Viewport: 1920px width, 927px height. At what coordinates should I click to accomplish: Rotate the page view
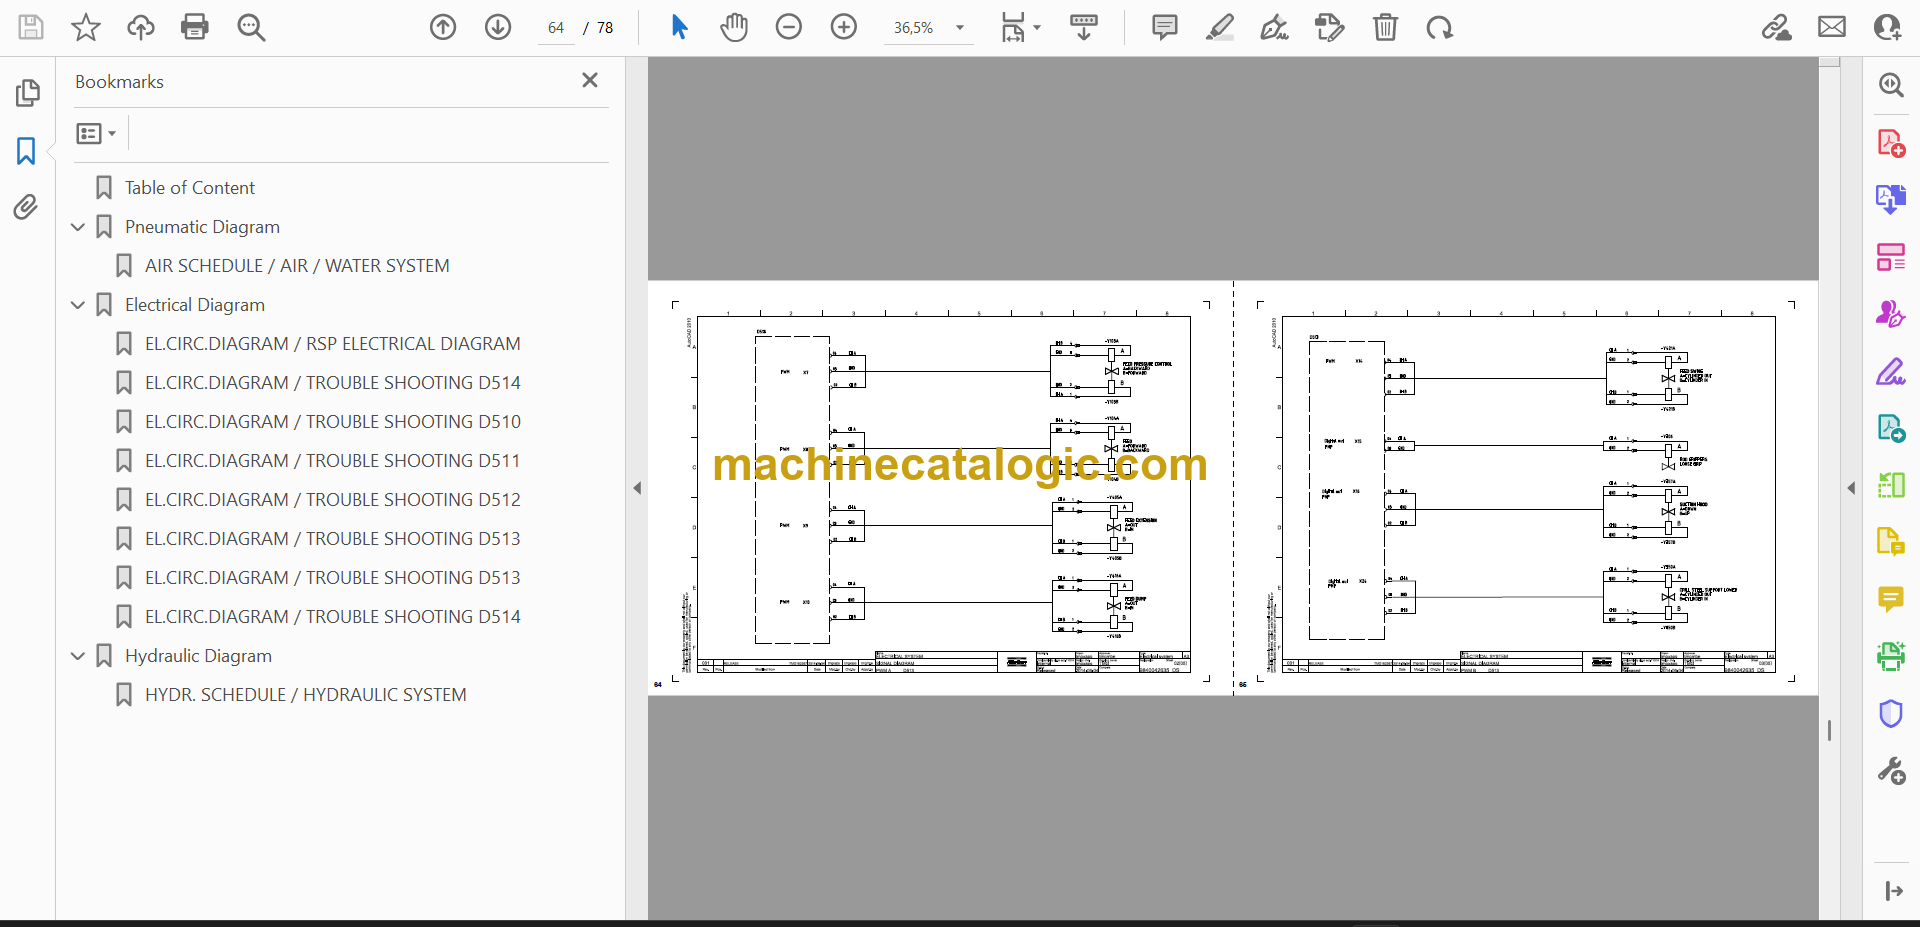point(1440,27)
